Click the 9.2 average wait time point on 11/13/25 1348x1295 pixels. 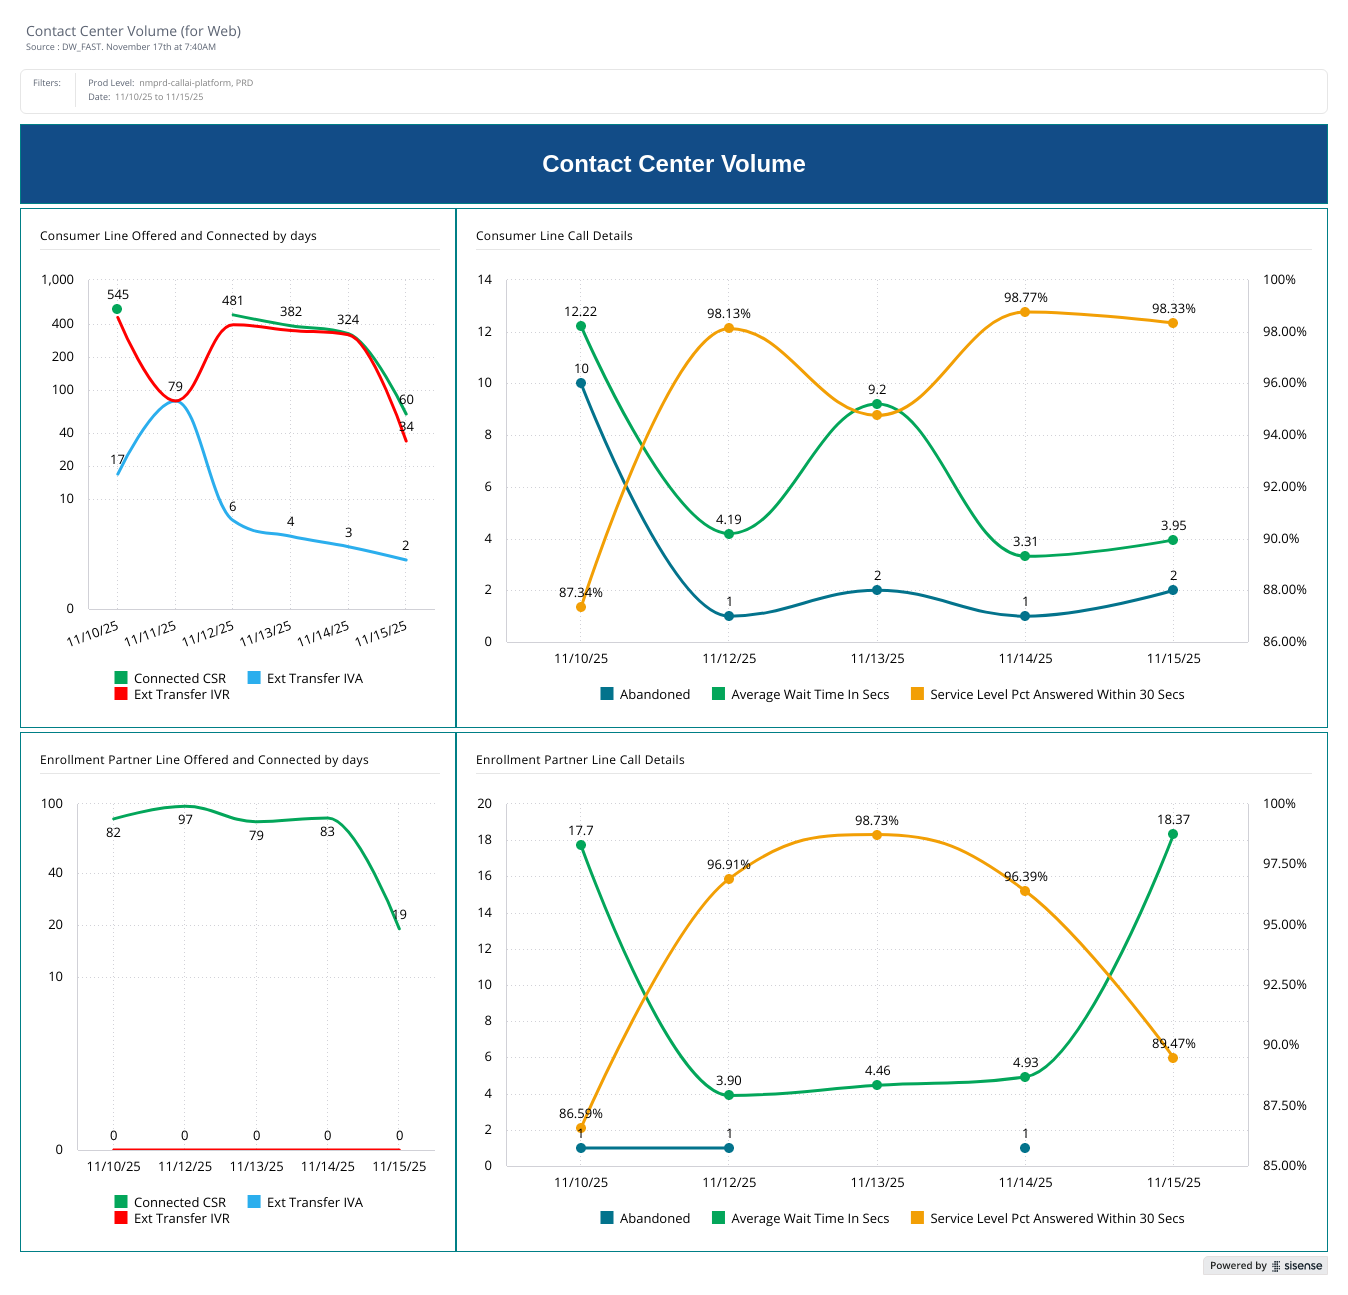(x=877, y=404)
